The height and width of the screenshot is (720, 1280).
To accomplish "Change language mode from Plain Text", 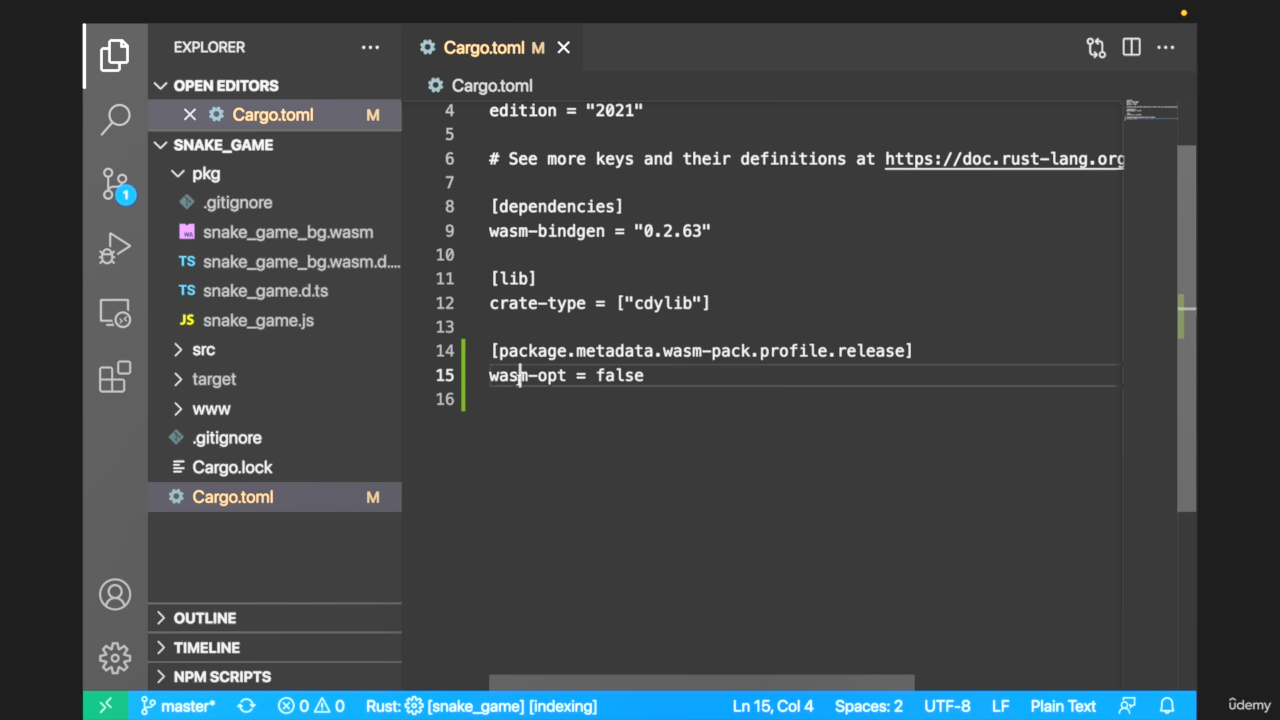I will tap(1062, 706).
